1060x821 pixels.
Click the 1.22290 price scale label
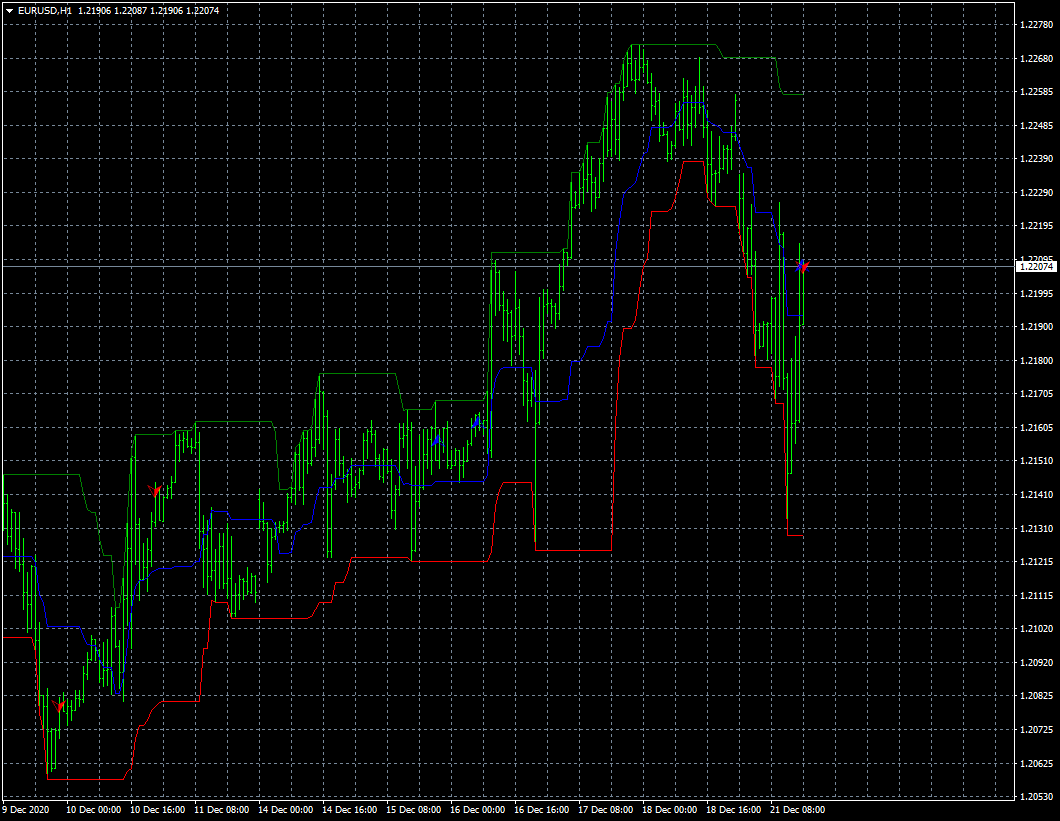tap(1036, 193)
